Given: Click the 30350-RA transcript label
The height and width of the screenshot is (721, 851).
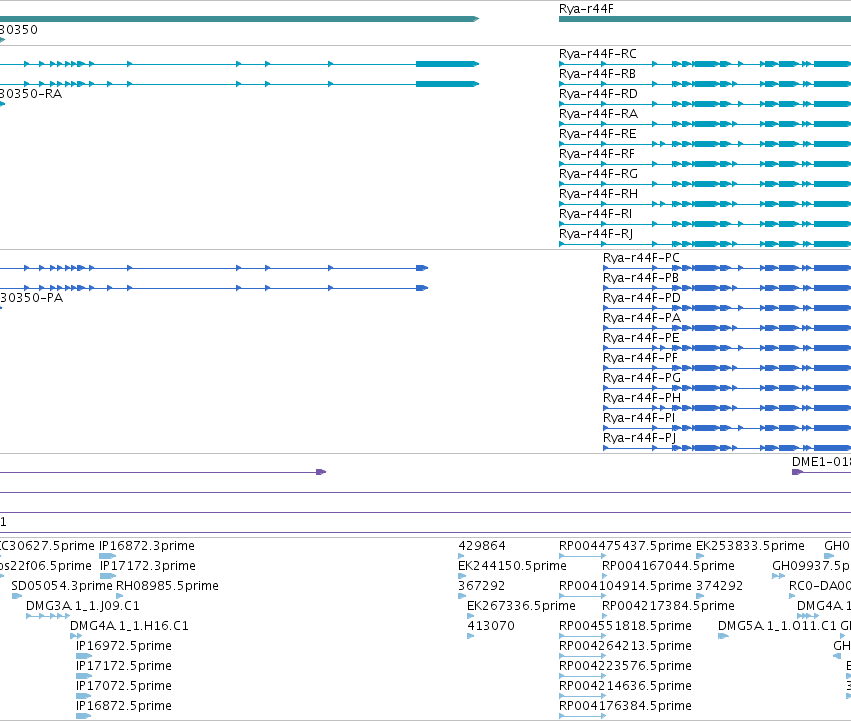Looking at the screenshot, I should click(31, 94).
